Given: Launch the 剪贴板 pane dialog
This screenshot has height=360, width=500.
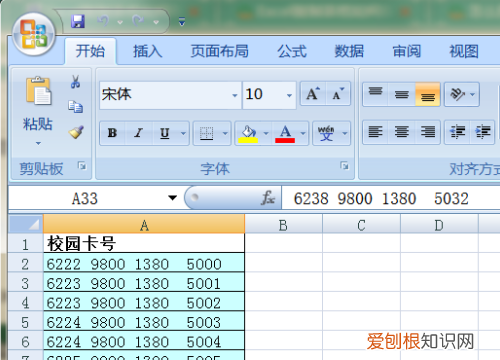Looking at the screenshot, I should (x=82, y=165).
